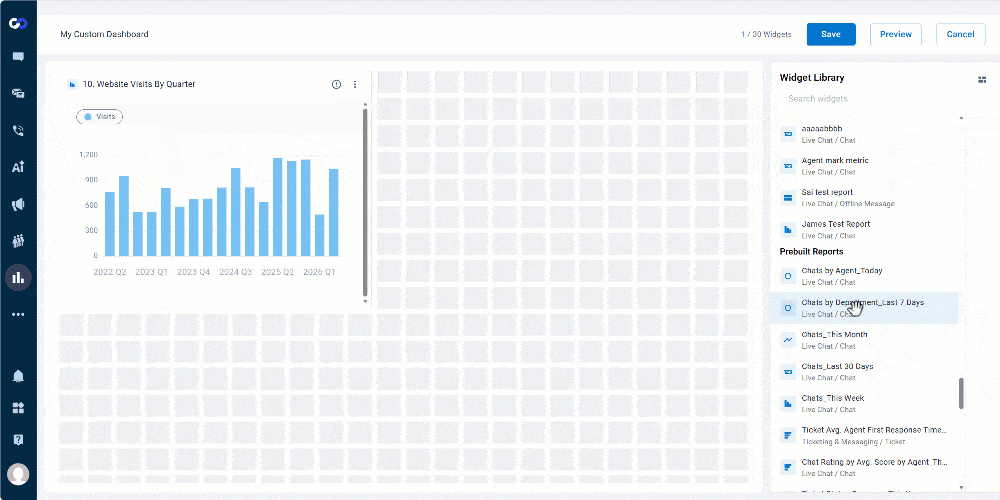Open the AI sidebar section
Viewport: 1000px width, 500px height.
pos(18,167)
